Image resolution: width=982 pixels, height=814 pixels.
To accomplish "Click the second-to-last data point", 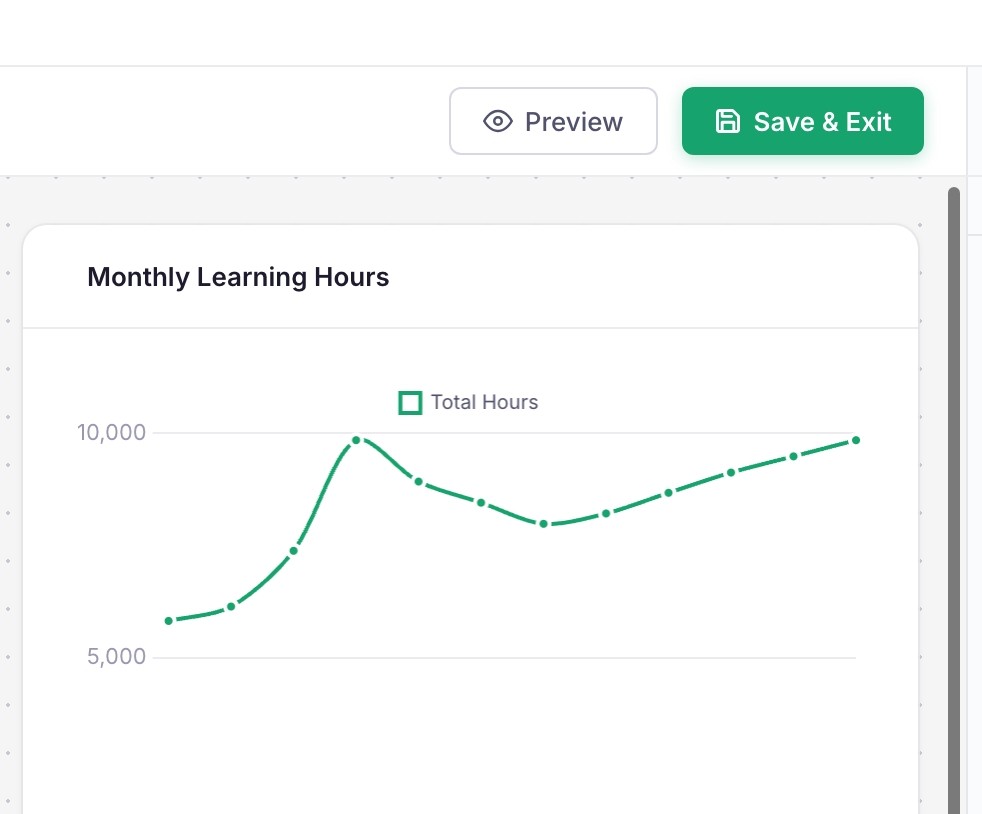I will pos(793,456).
